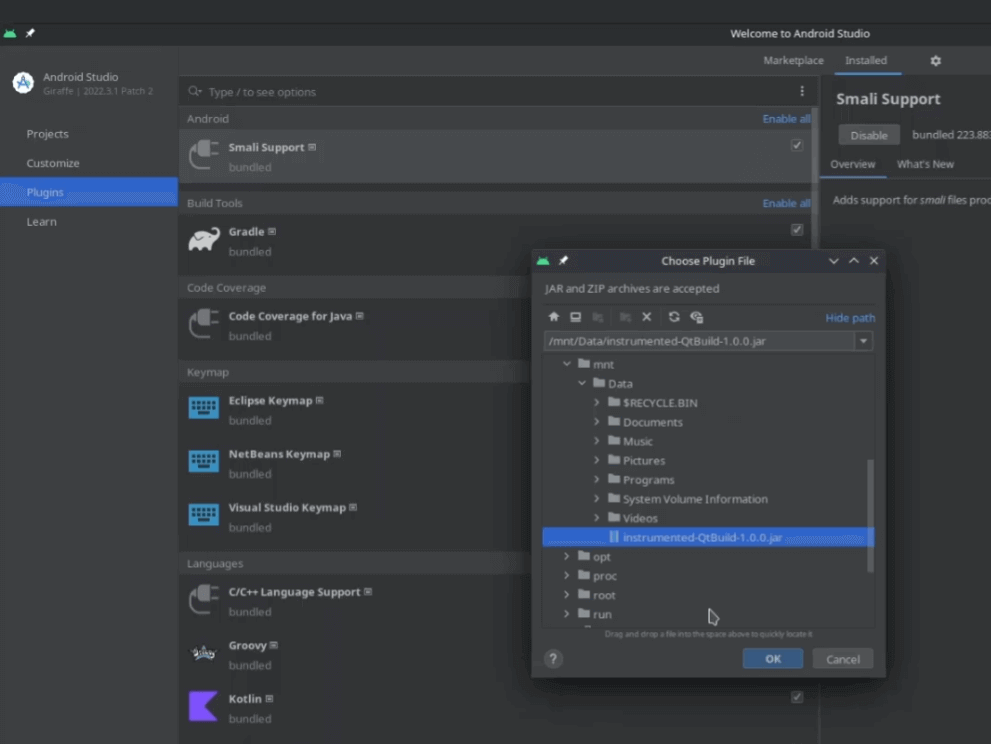Screen dimensions: 991x744
Task: Click the Desktop directory icon in file chooser
Action: pos(575,317)
